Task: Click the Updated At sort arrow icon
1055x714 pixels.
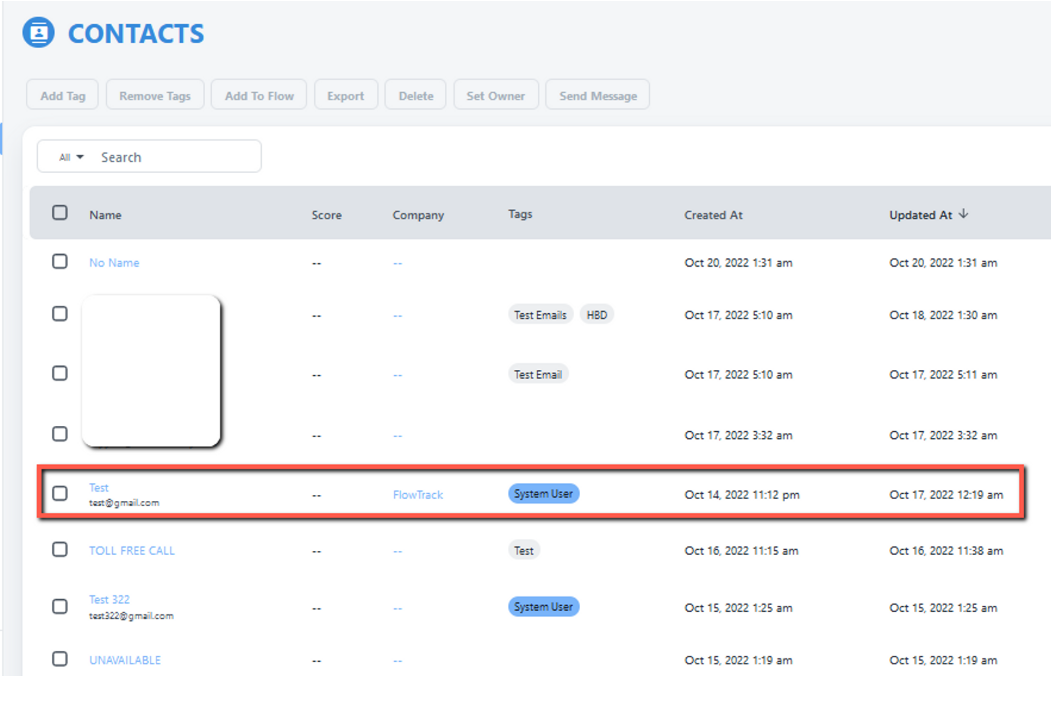Action: [x=962, y=213]
